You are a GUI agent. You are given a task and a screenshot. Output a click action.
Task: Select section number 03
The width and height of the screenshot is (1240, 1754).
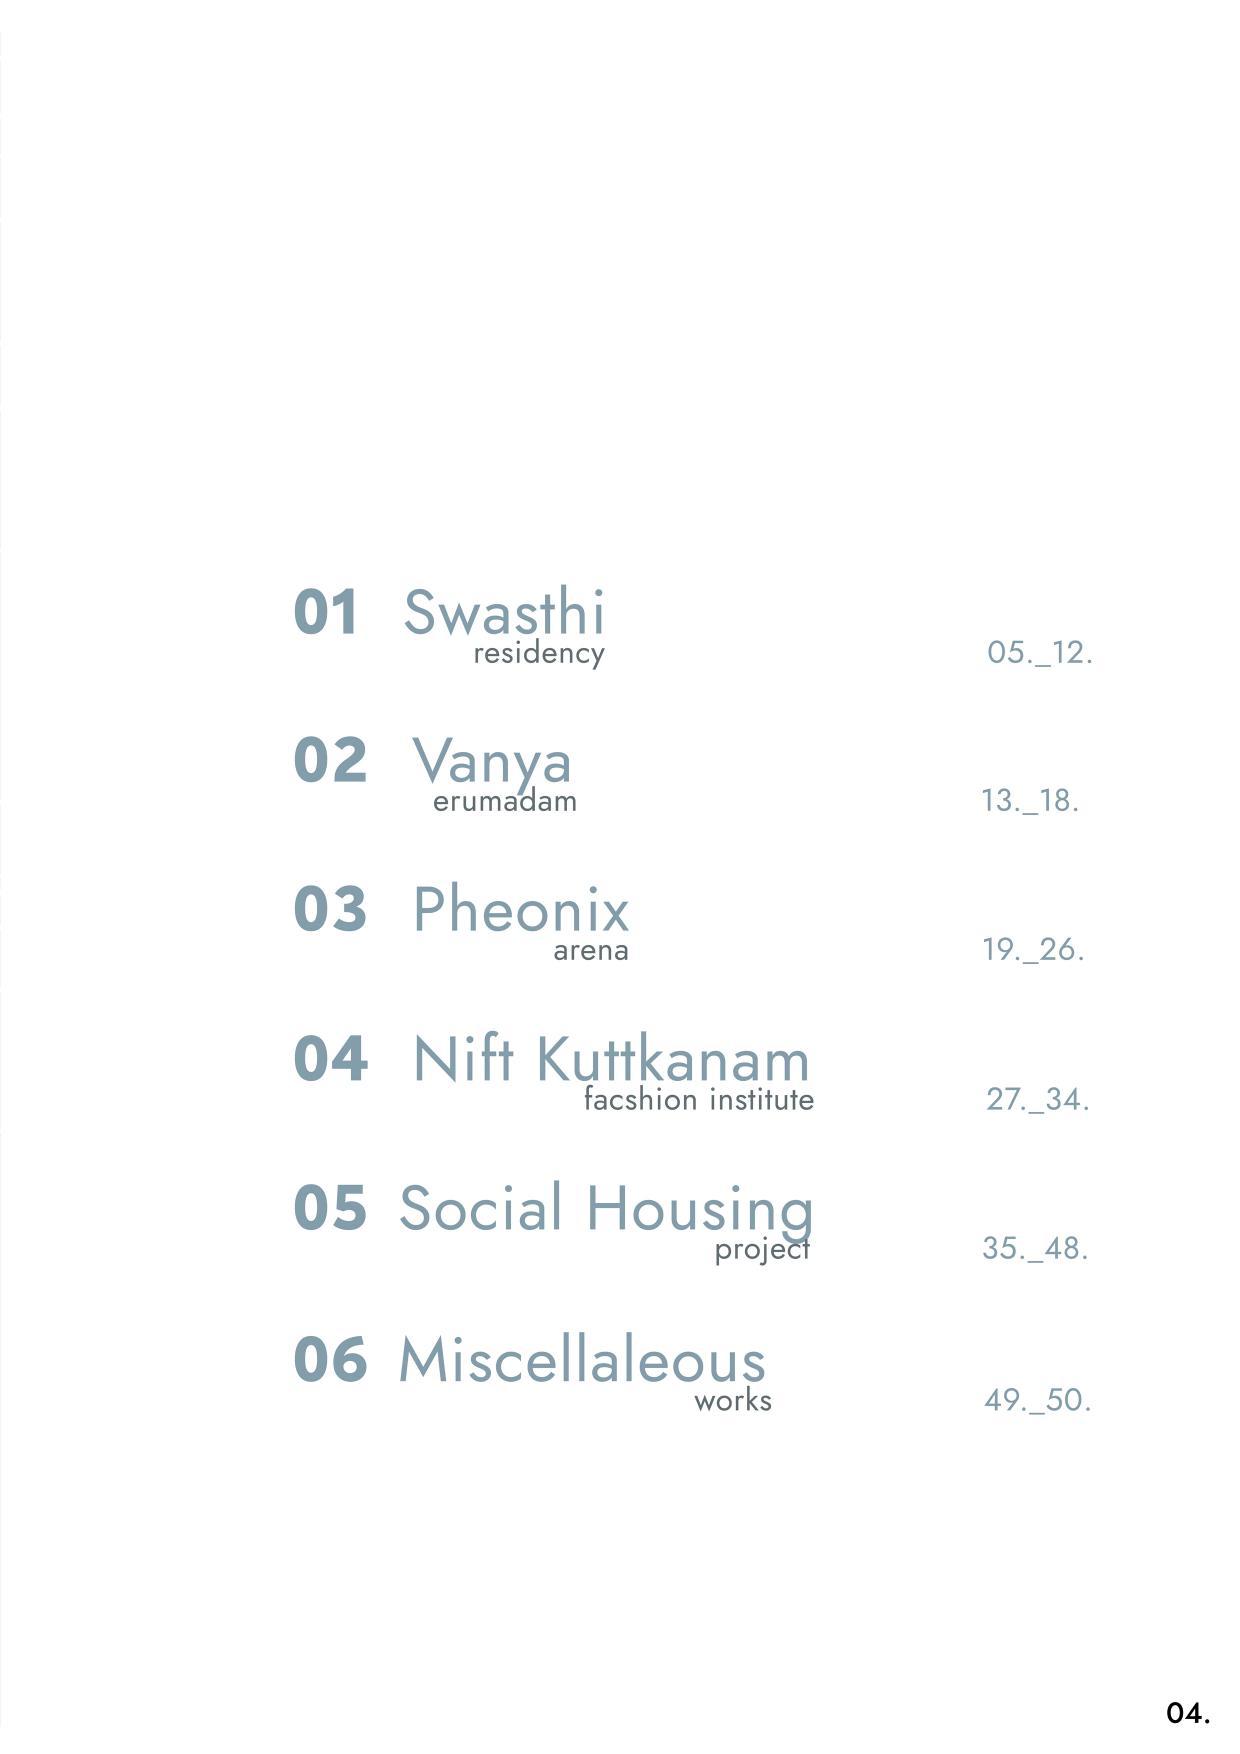click(330, 909)
